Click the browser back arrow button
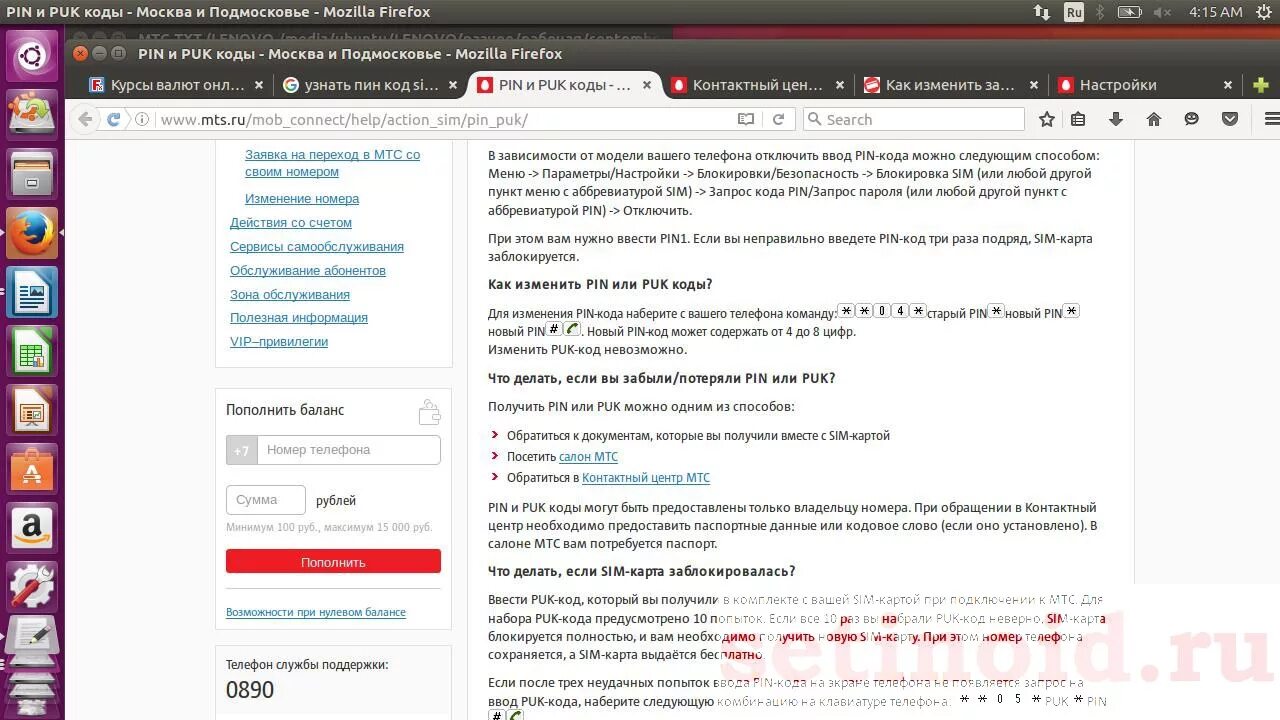 tap(85, 119)
